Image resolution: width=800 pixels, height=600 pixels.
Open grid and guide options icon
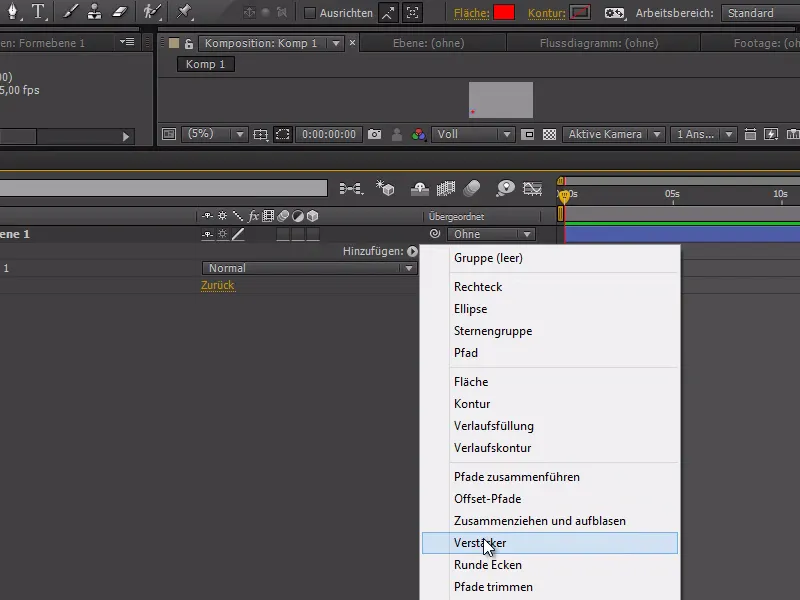(x=260, y=134)
